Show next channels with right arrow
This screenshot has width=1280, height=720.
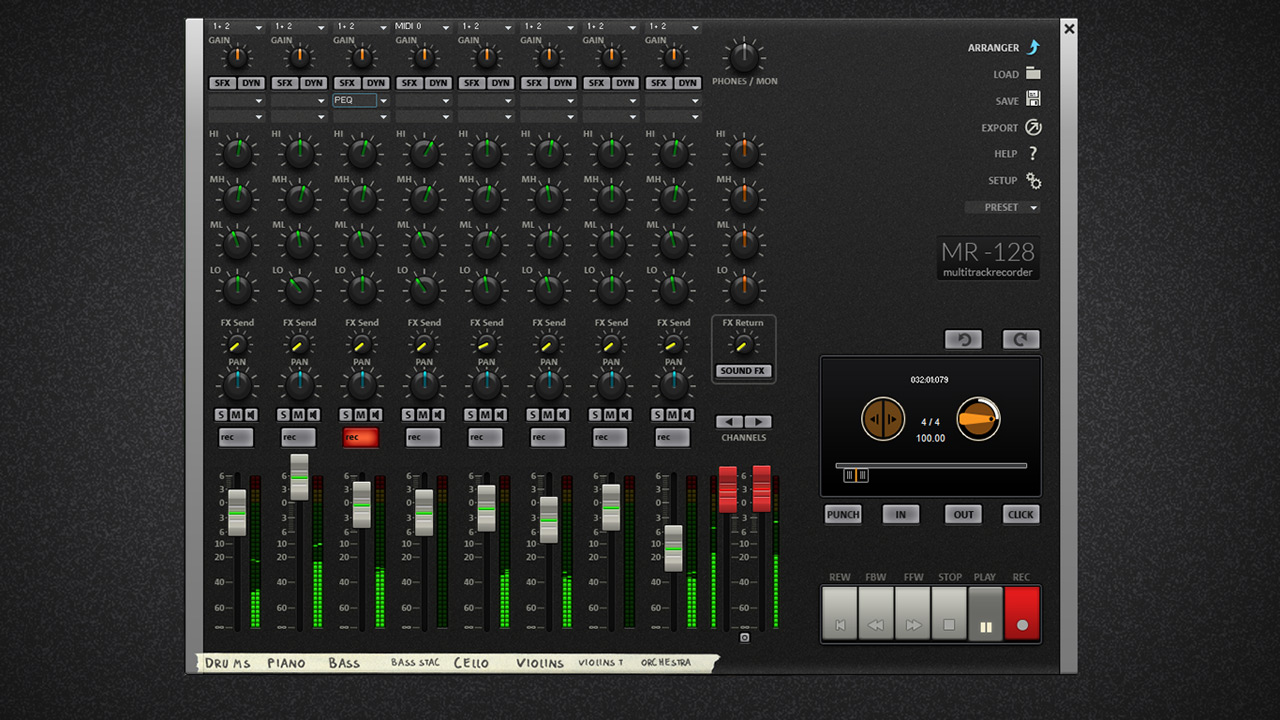tap(758, 422)
